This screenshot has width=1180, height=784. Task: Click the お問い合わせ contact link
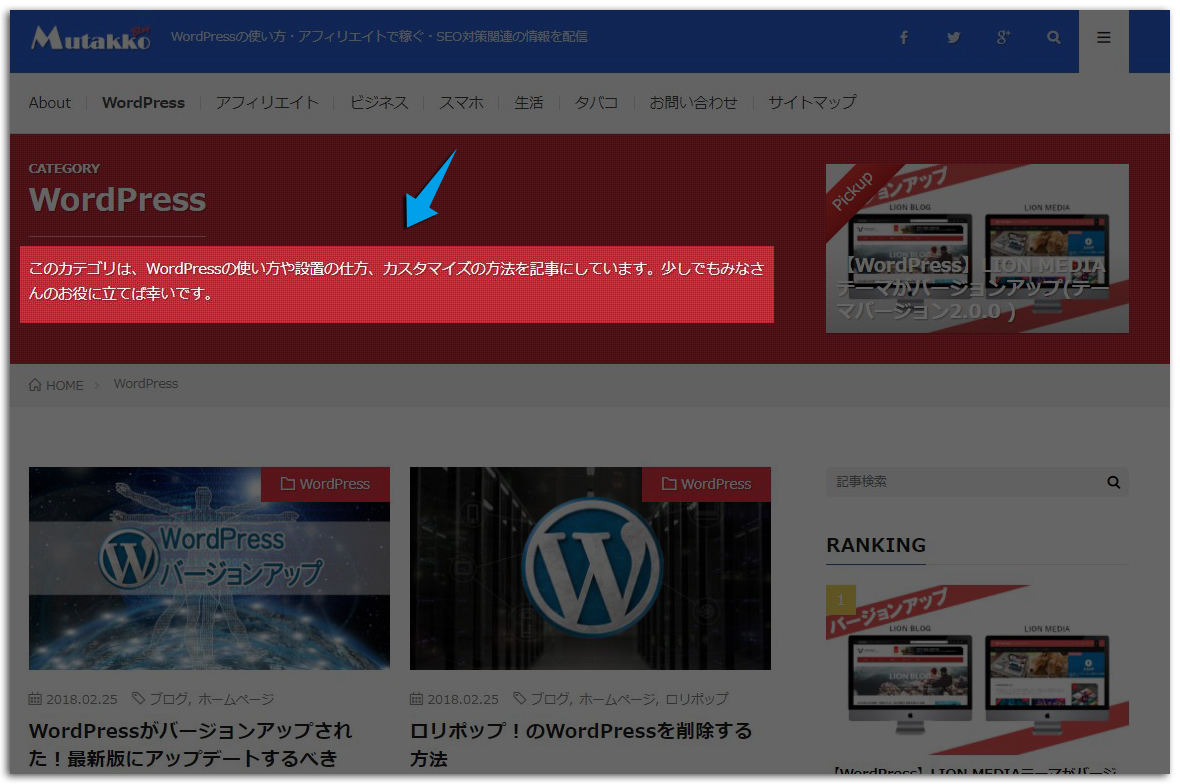click(x=694, y=102)
